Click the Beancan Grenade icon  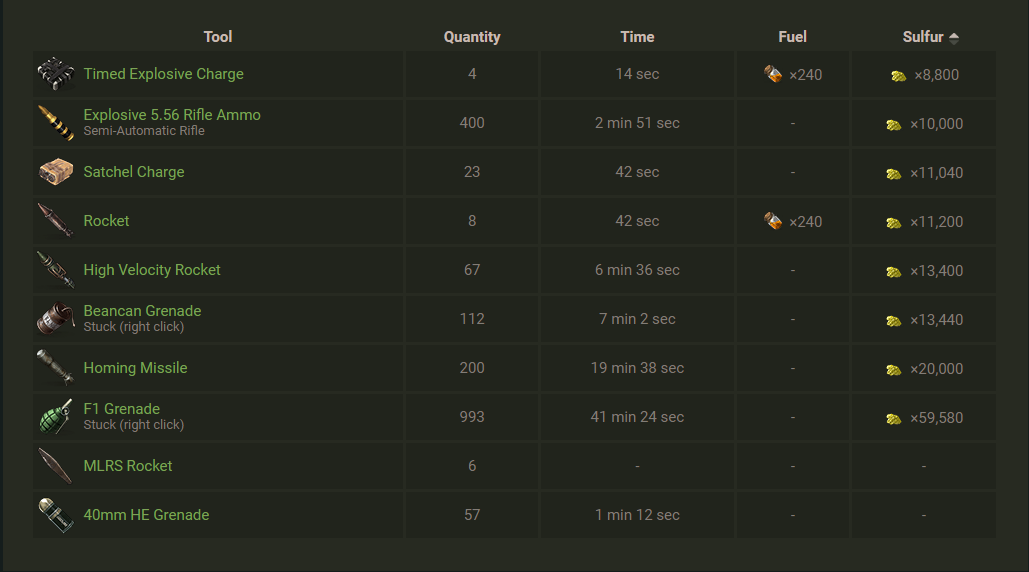[x=56, y=319]
